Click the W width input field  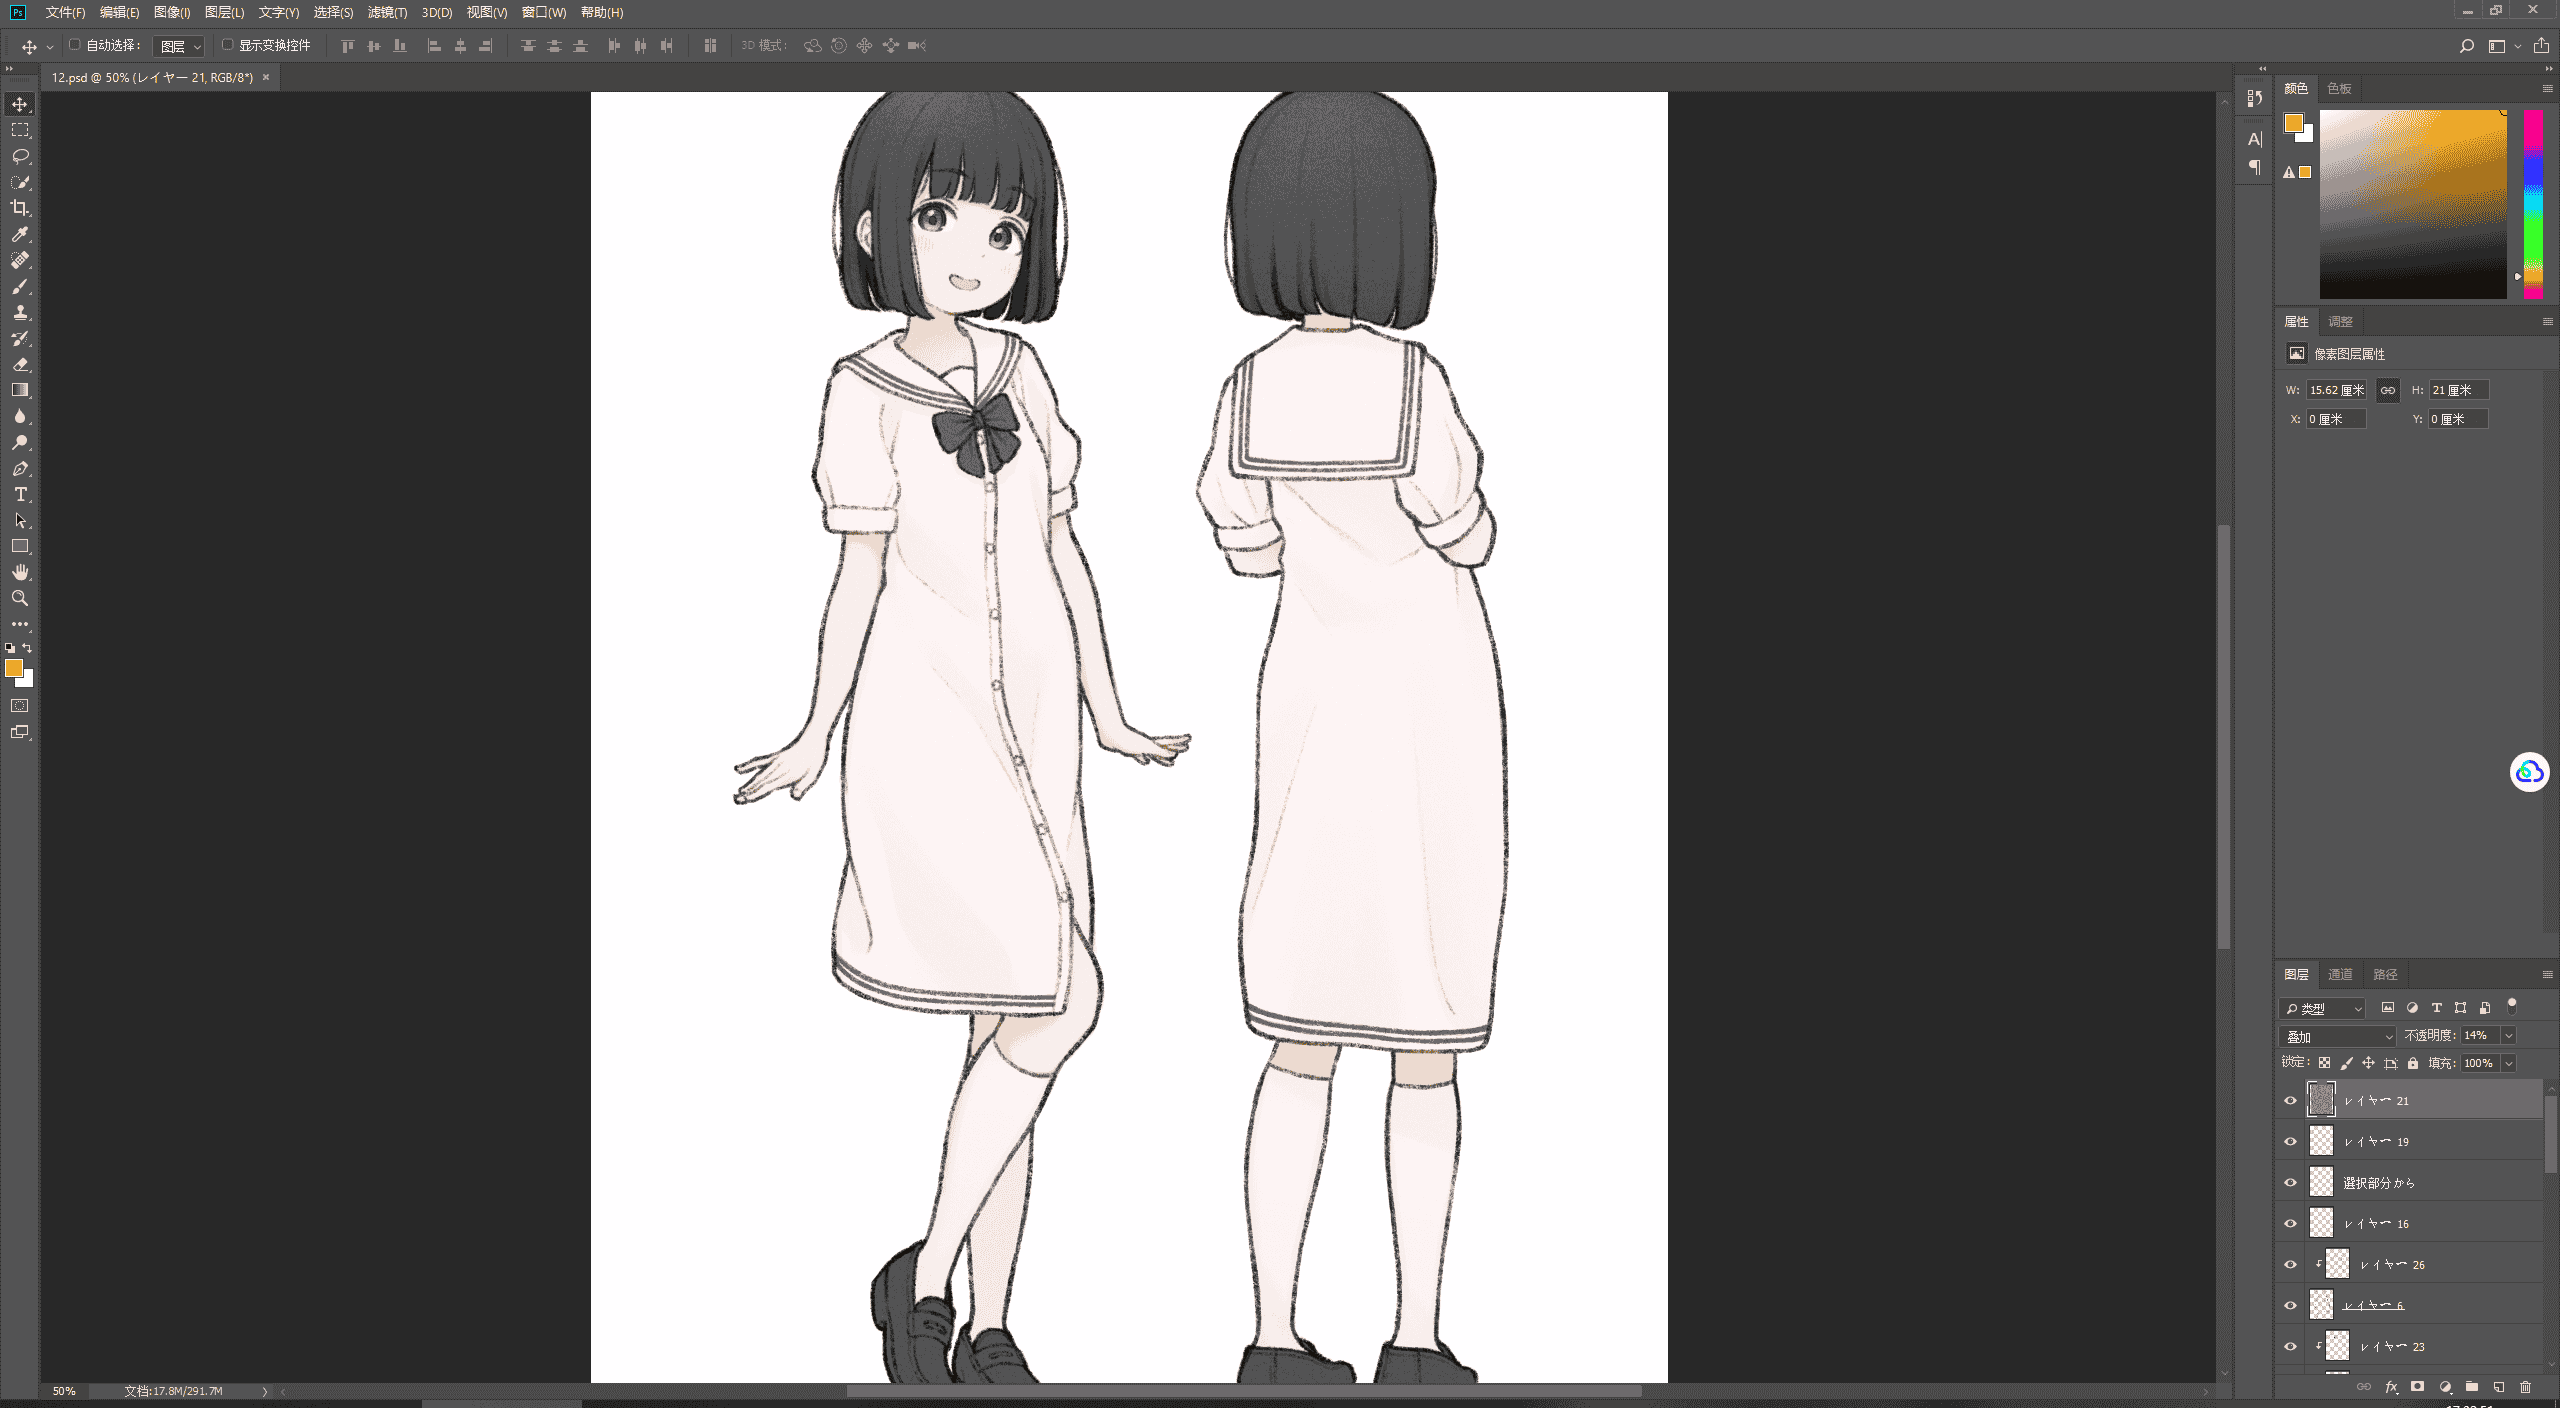[2336, 390]
